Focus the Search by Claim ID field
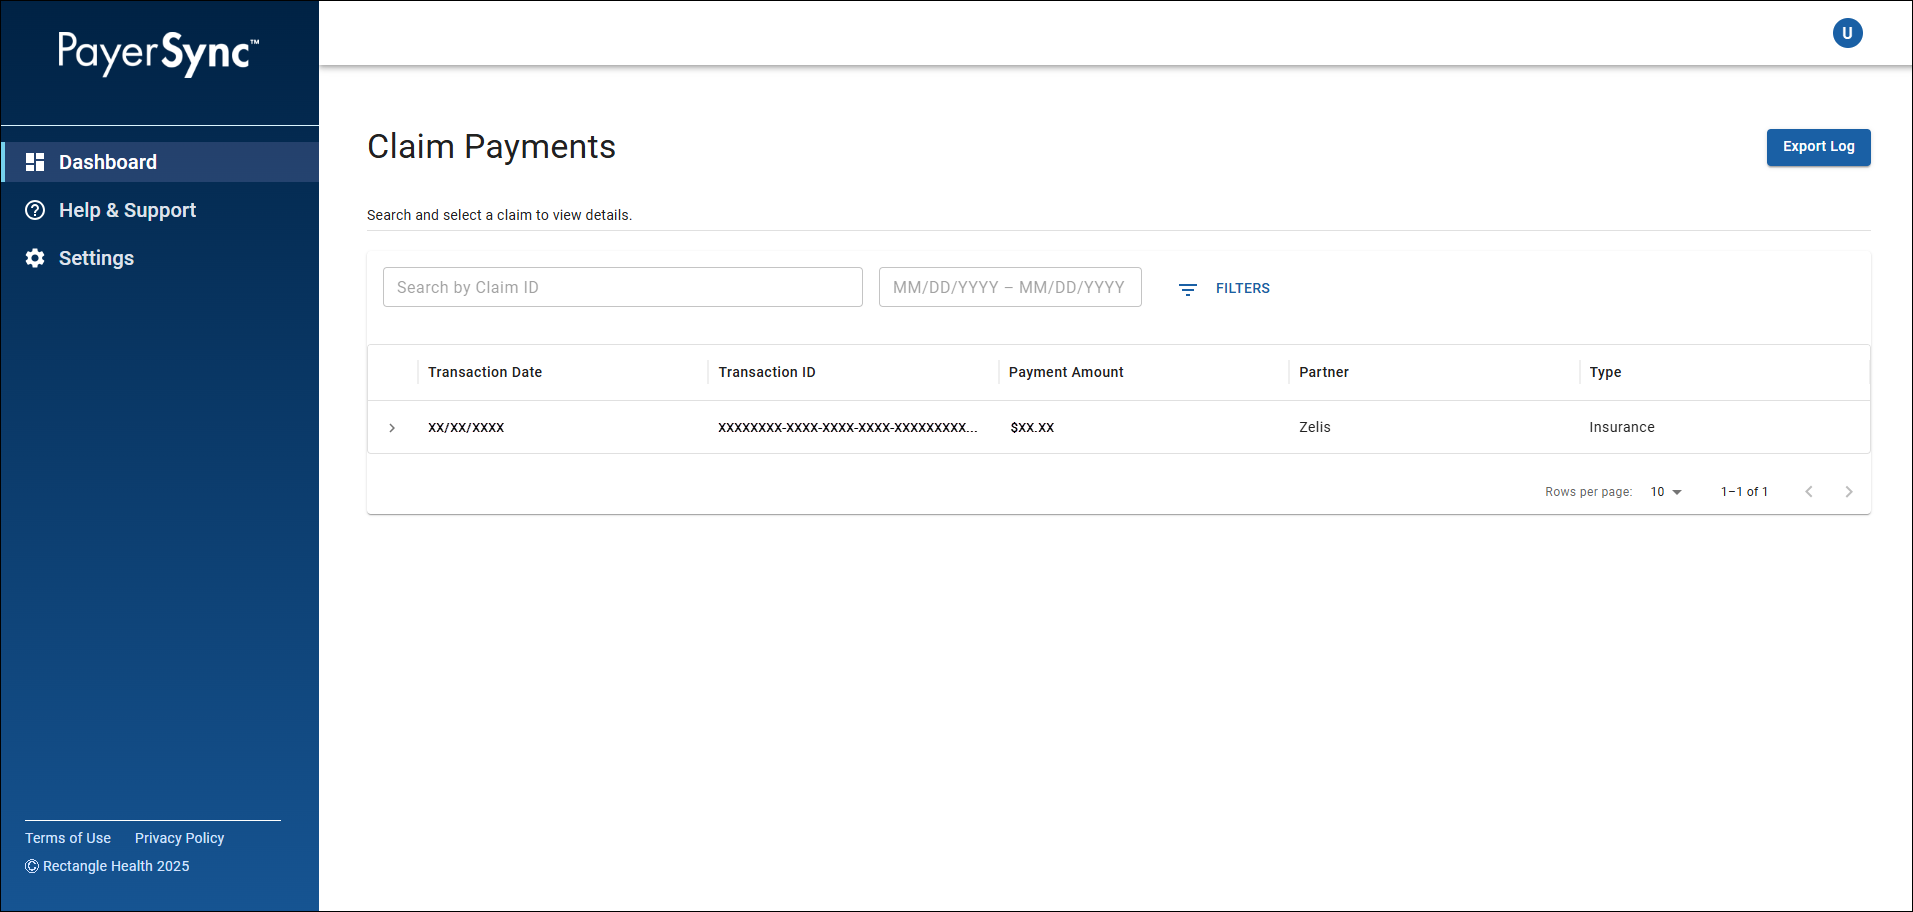Image resolution: width=1913 pixels, height=912 pixels. [x=622, y=287]
